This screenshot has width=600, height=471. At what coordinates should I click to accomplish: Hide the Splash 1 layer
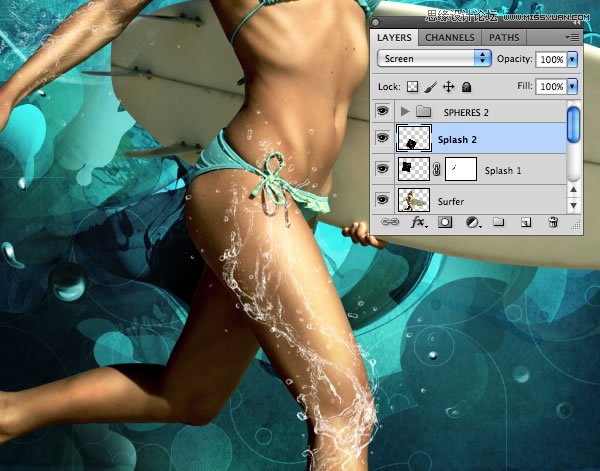[x=383, y=169]
